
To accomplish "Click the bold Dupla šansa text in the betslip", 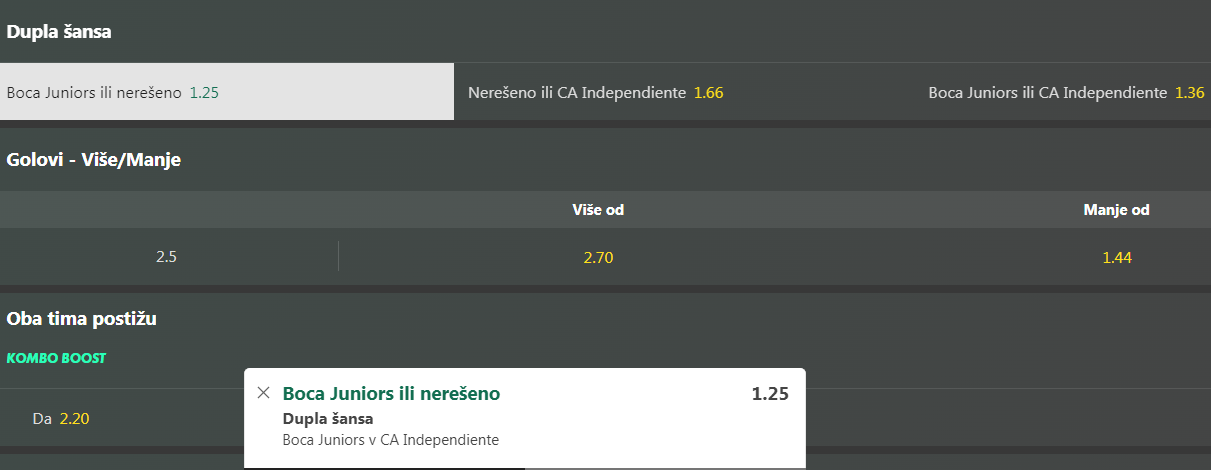I will click(x=328, y=419).
